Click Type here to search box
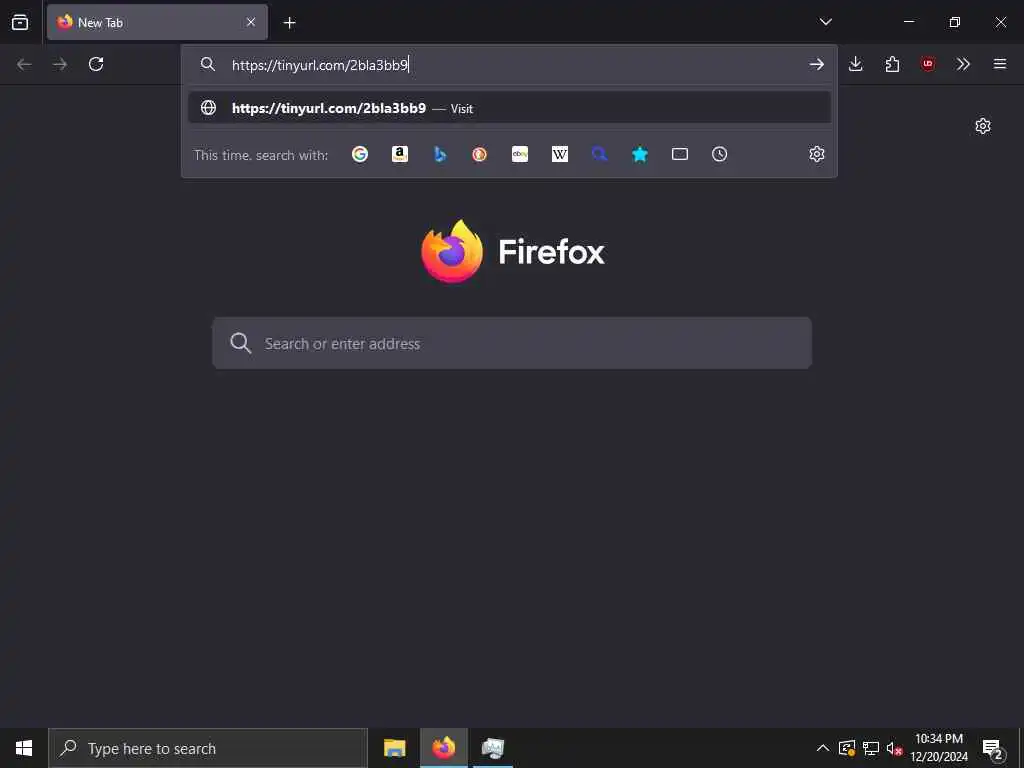The height and width of the screenshot is (768, 1024). tap(208, 748)
